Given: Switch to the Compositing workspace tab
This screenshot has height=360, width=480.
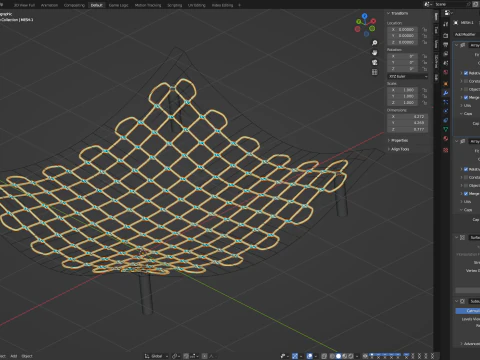Looking at the screenshot, I should [74, 5].
